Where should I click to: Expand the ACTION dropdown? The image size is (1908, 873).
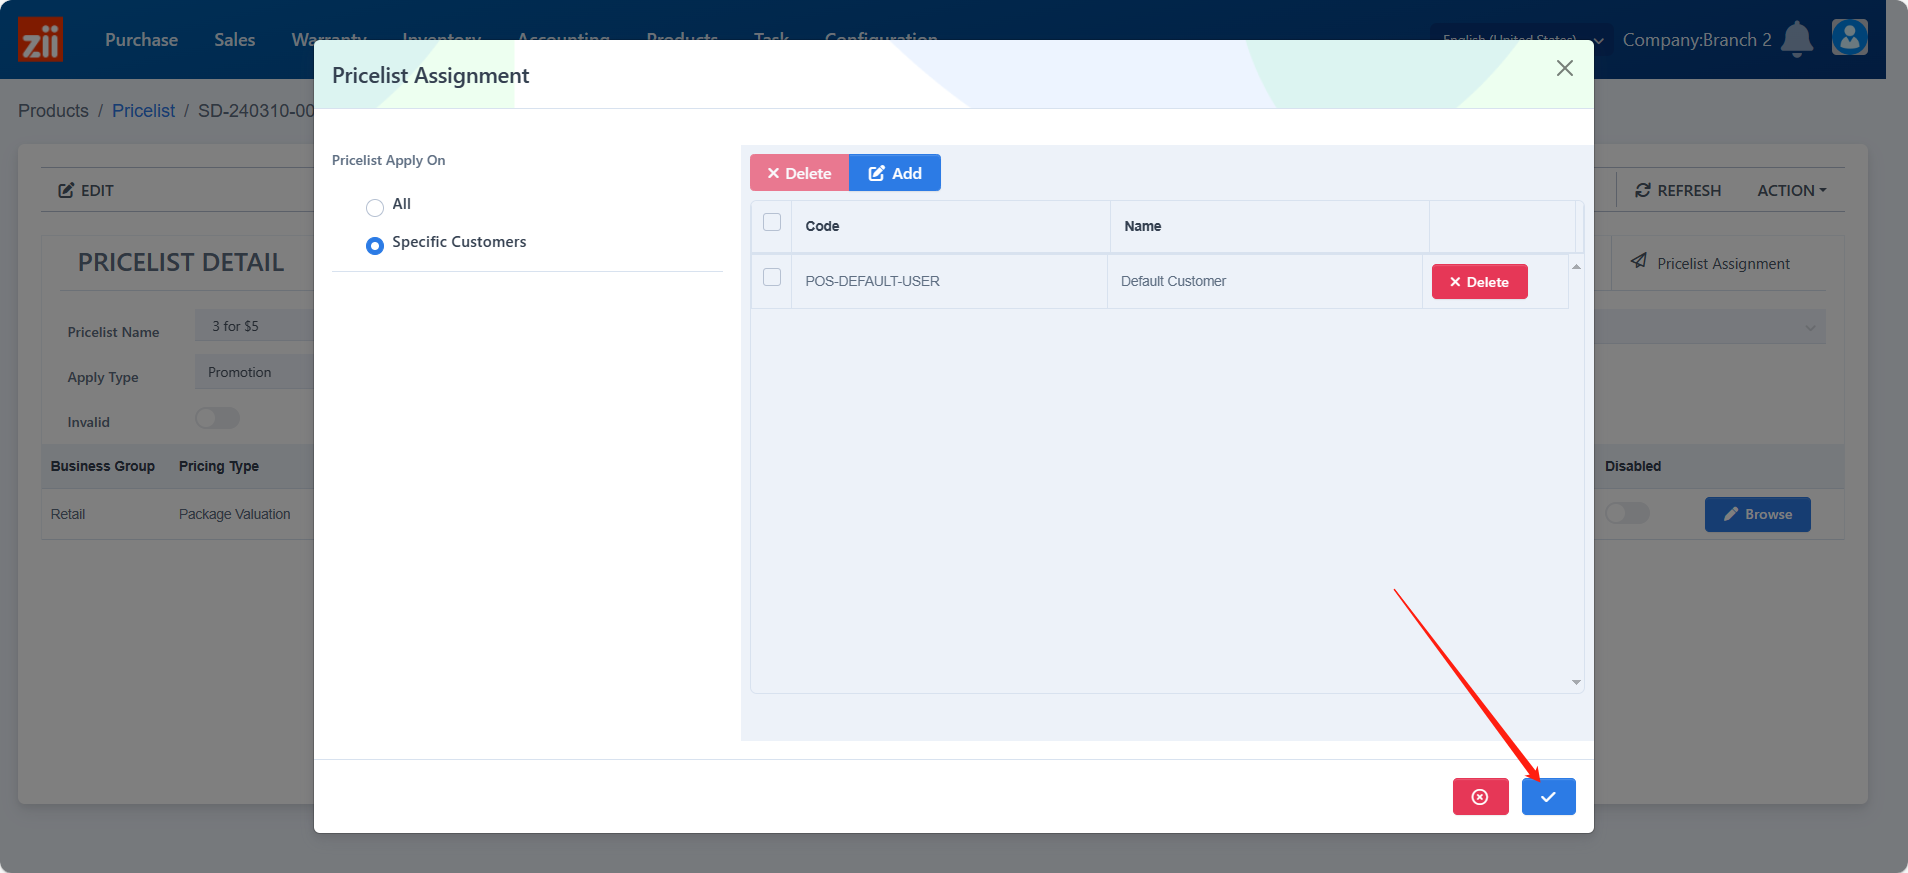point(1791,190)
